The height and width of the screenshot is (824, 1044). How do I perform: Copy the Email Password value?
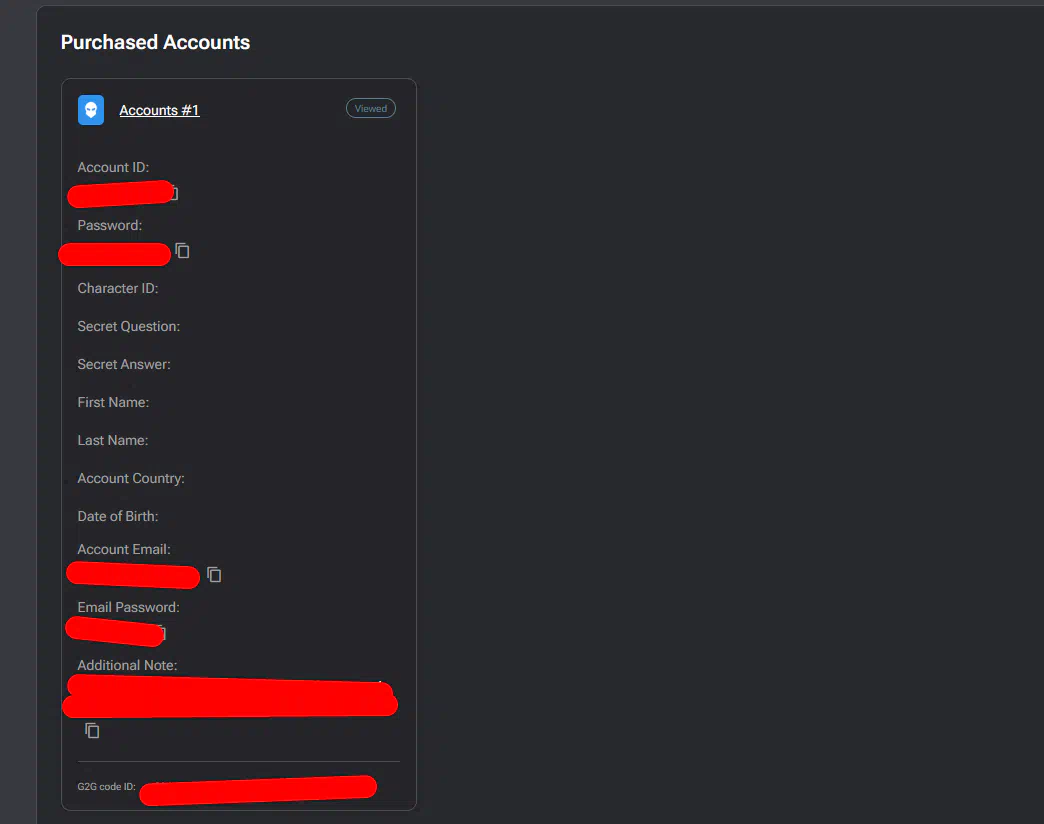point(161,633)
